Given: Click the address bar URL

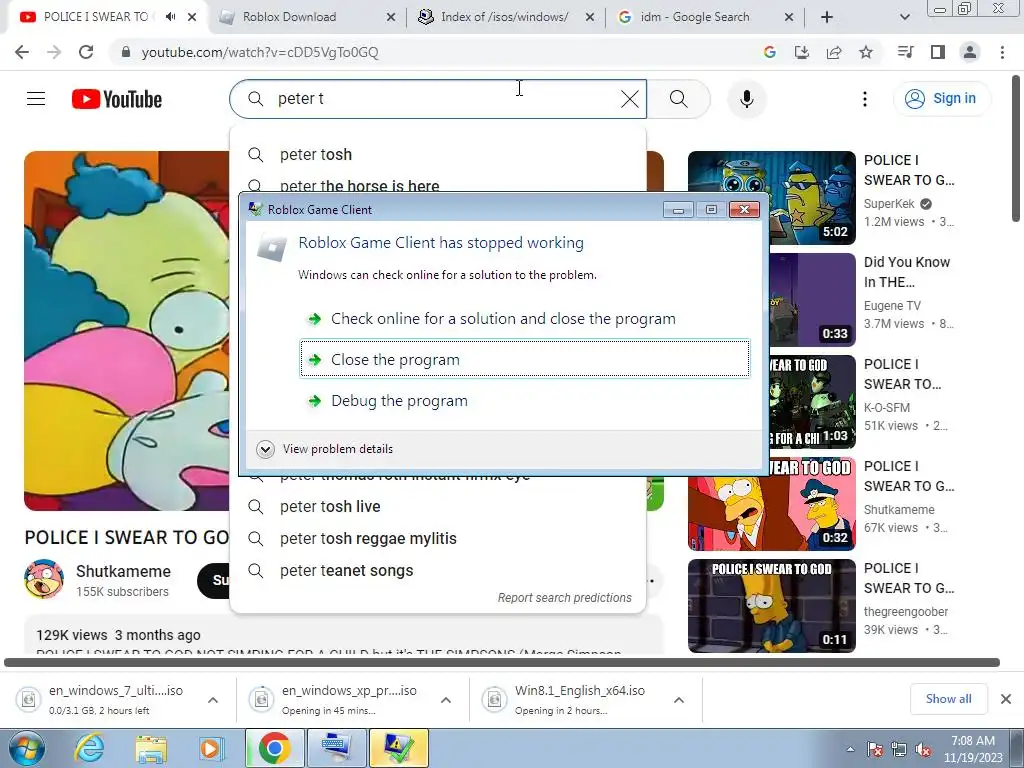Looking at the screenshot, I should tap(260, 52).
